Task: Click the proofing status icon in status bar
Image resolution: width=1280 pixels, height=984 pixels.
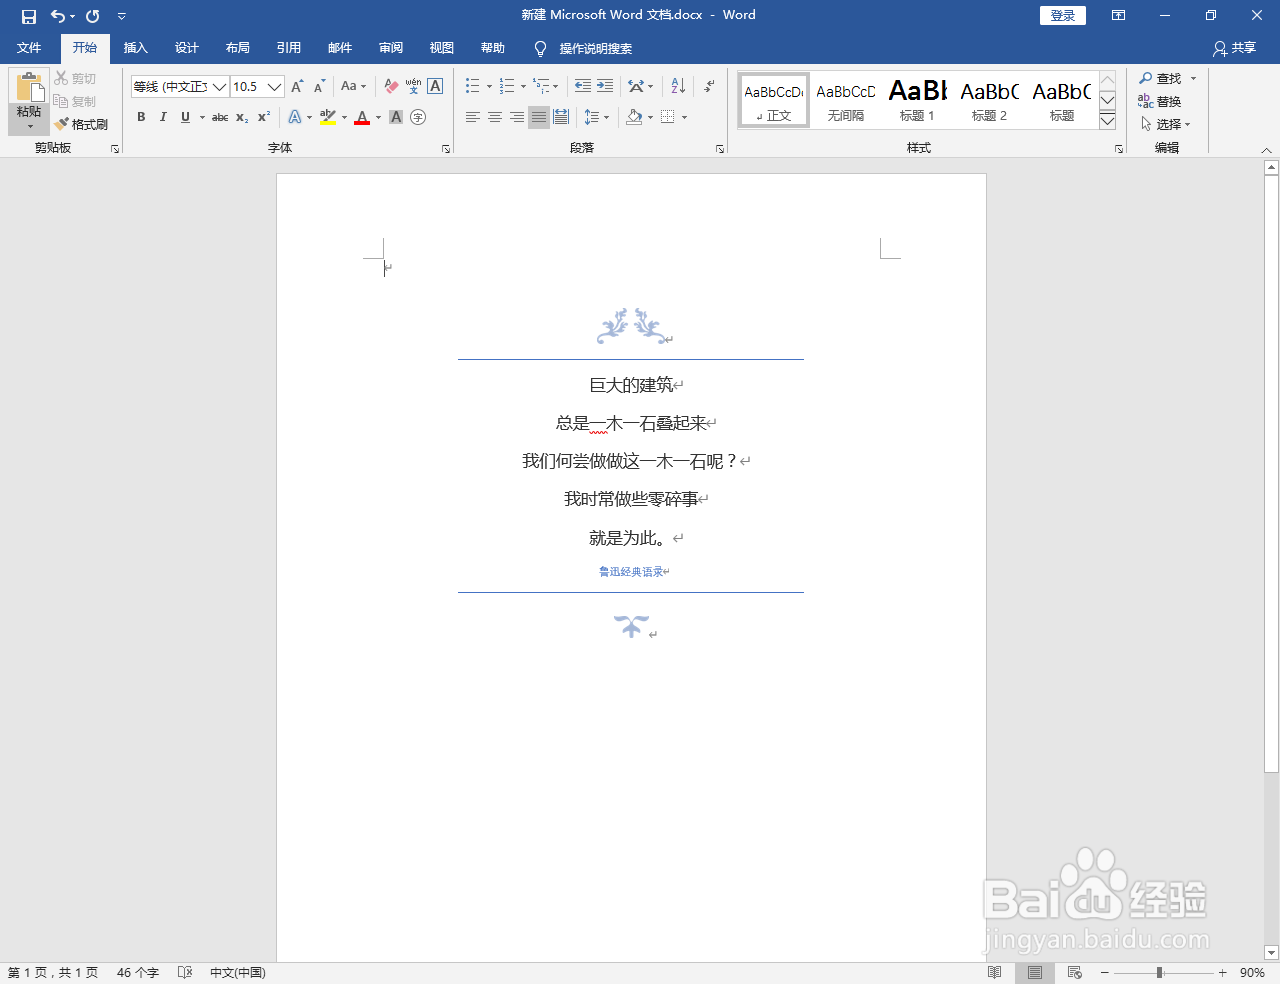Action: (x=185, y=972)
